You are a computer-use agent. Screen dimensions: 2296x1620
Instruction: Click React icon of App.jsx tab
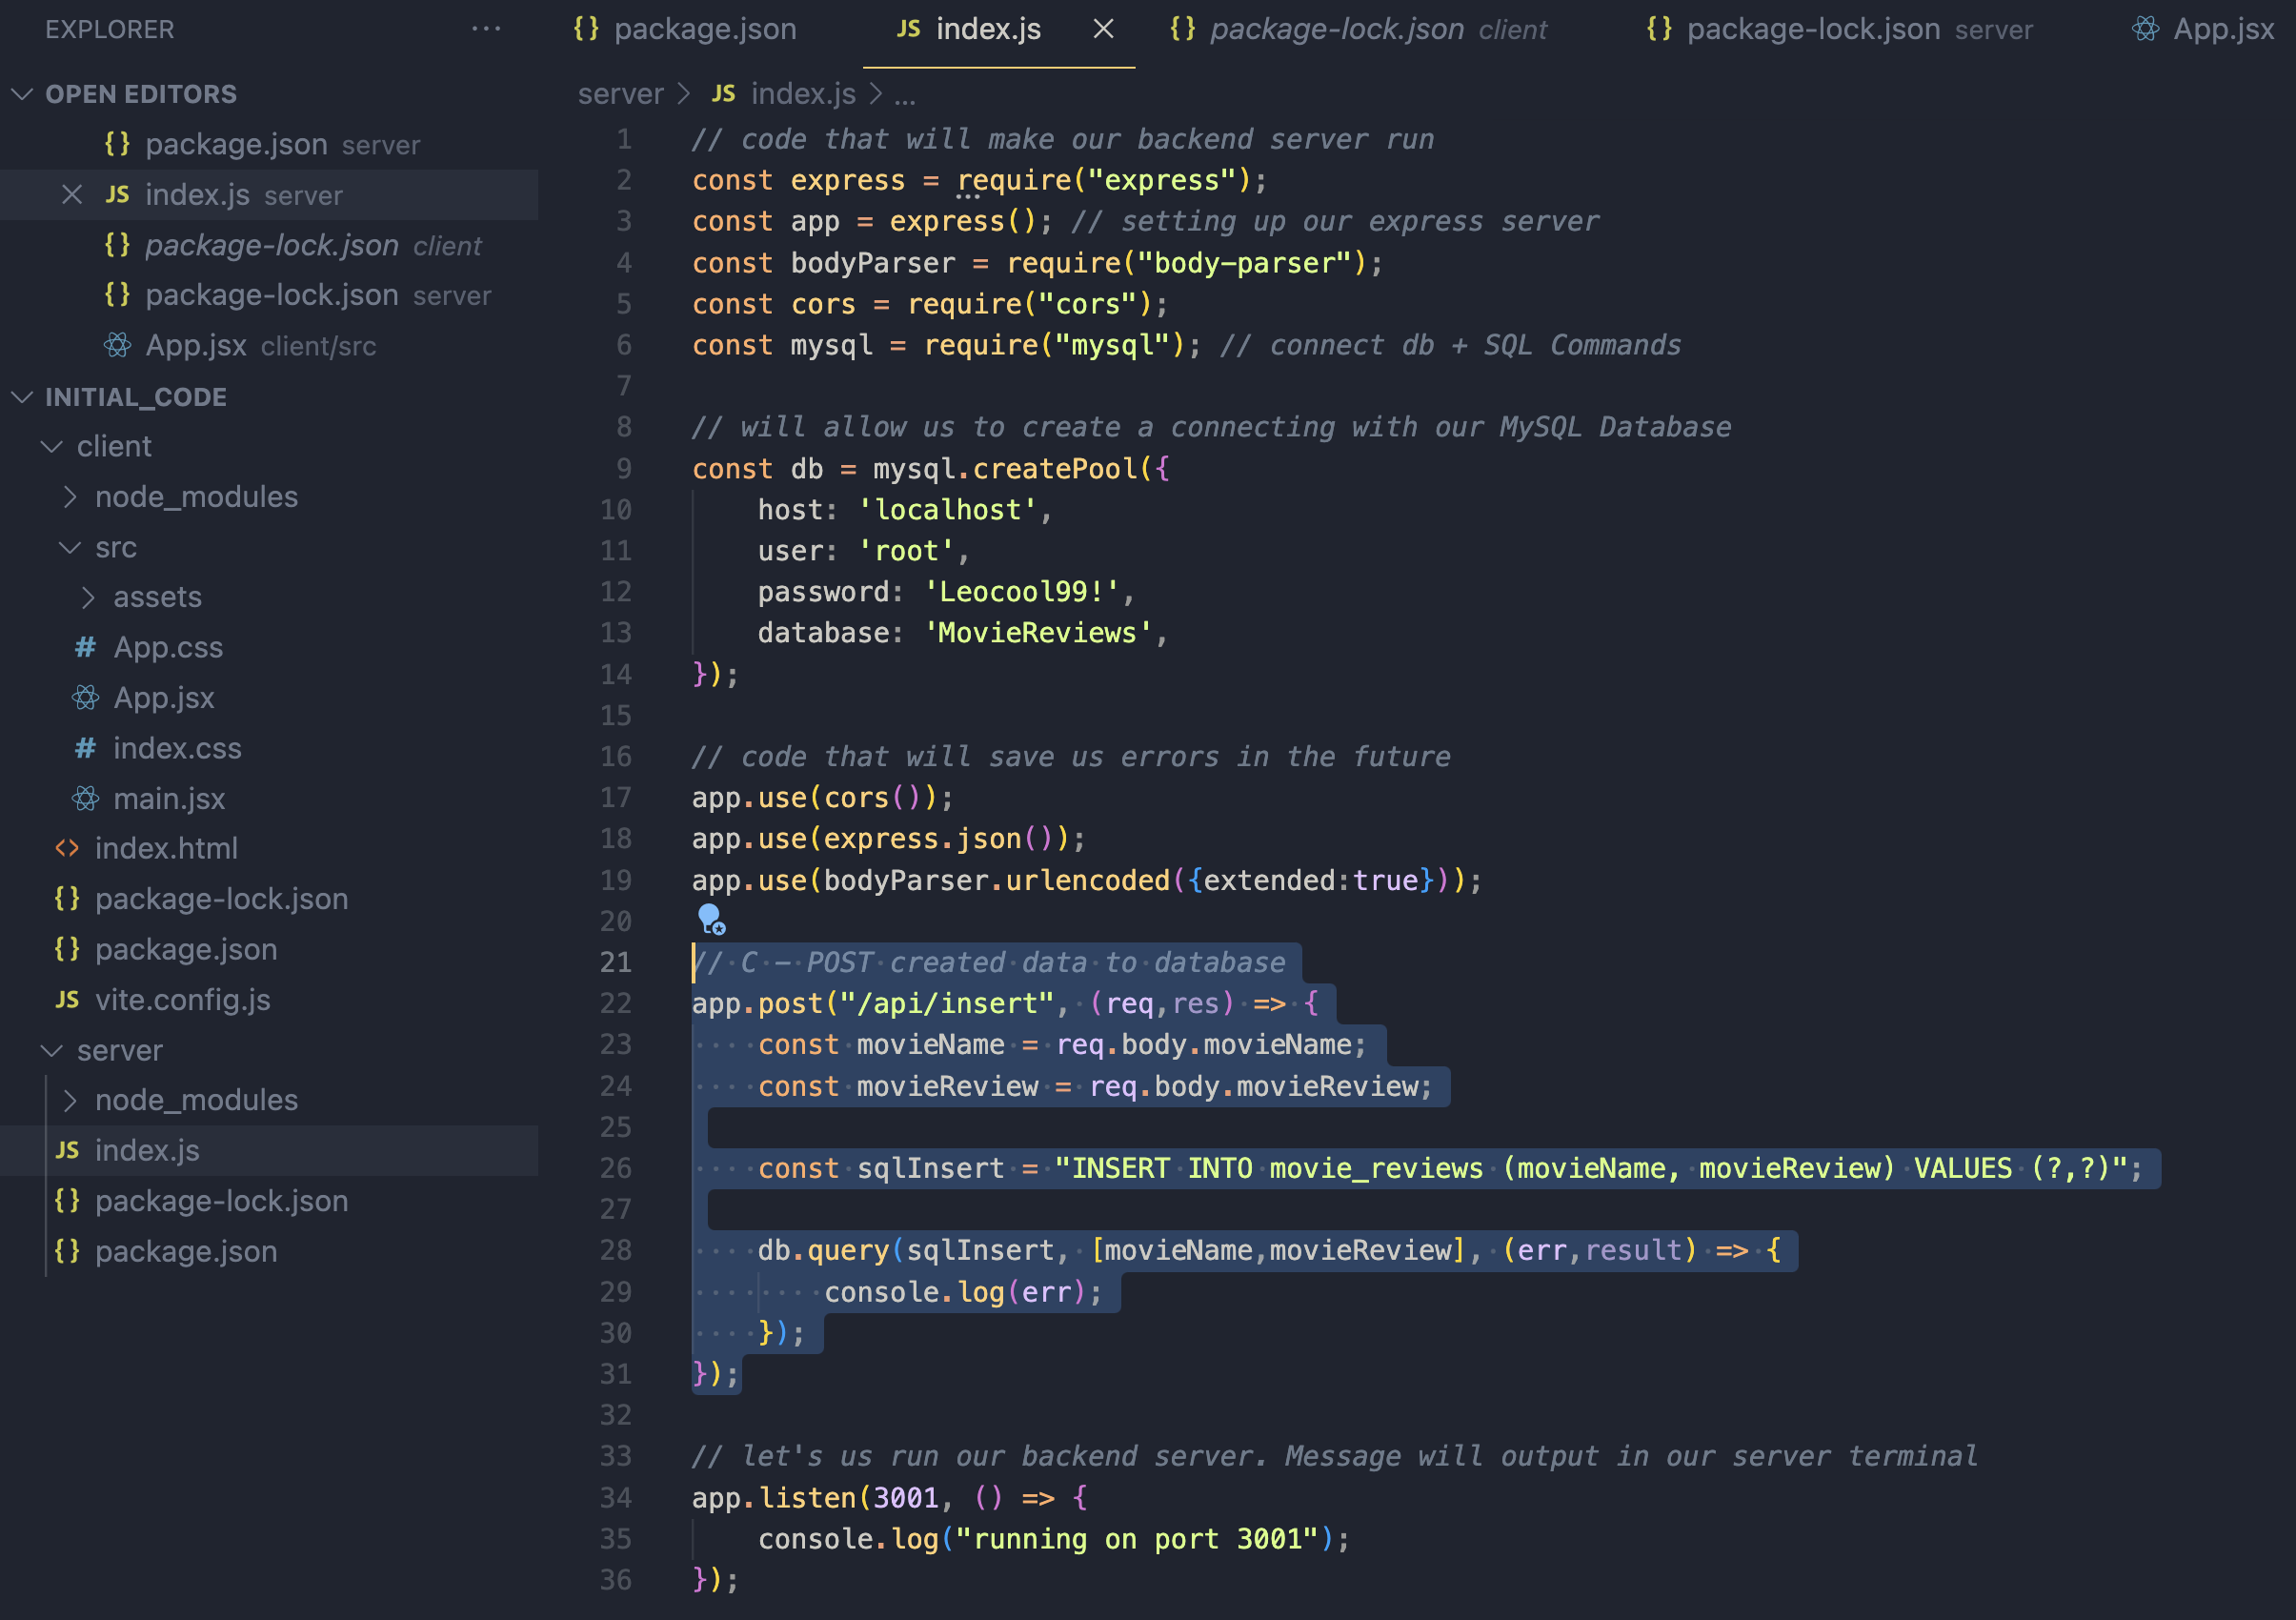click(2145, 29)
